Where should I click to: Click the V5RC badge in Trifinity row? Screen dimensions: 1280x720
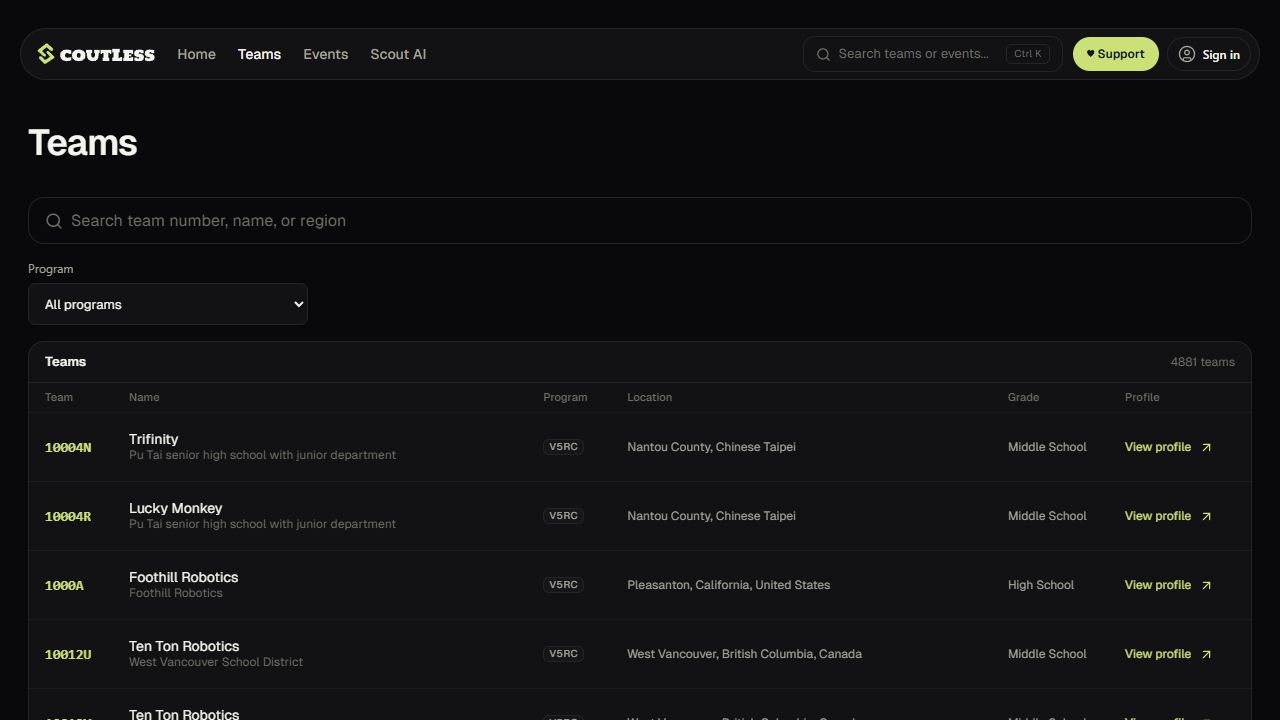click(x=563, y=447)
